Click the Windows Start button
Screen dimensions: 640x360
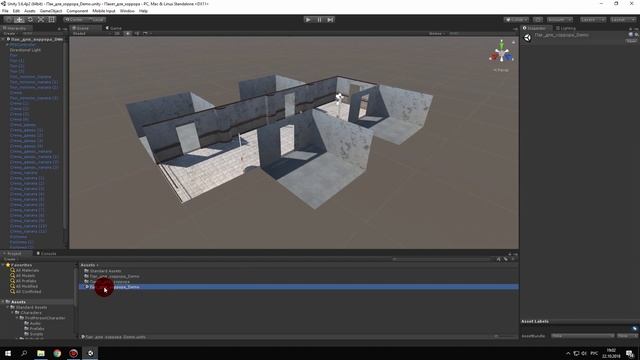(x=8, y=353)
